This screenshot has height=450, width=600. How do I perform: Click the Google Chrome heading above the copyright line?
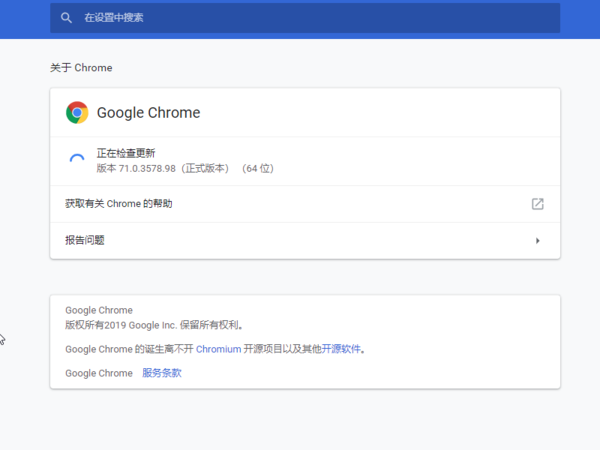pyautogui.click(x=98, y=310)
